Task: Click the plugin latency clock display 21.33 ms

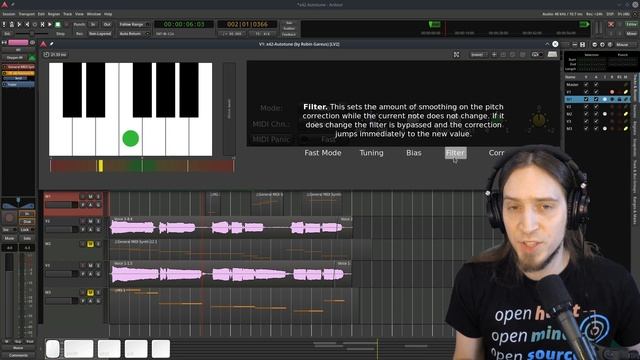Action: (55, 54)
